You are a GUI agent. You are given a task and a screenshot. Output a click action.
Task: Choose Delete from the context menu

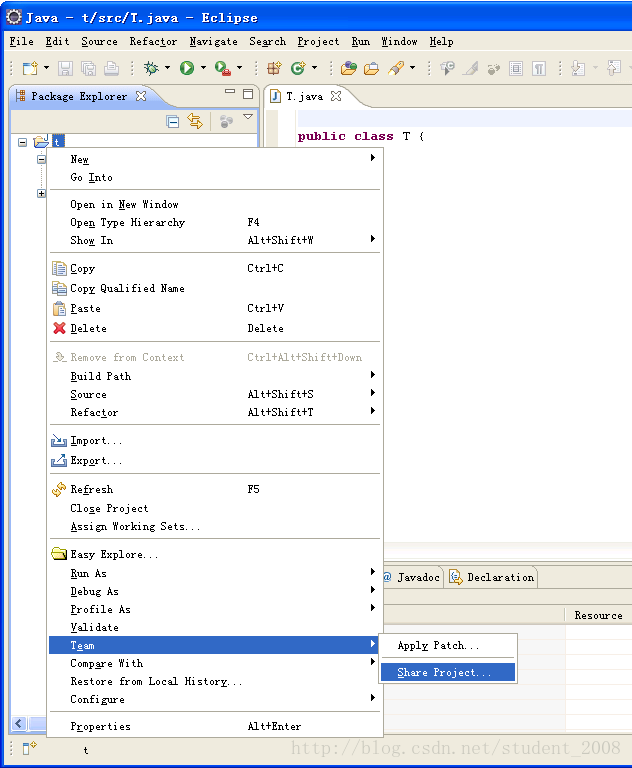pos(215,329)
